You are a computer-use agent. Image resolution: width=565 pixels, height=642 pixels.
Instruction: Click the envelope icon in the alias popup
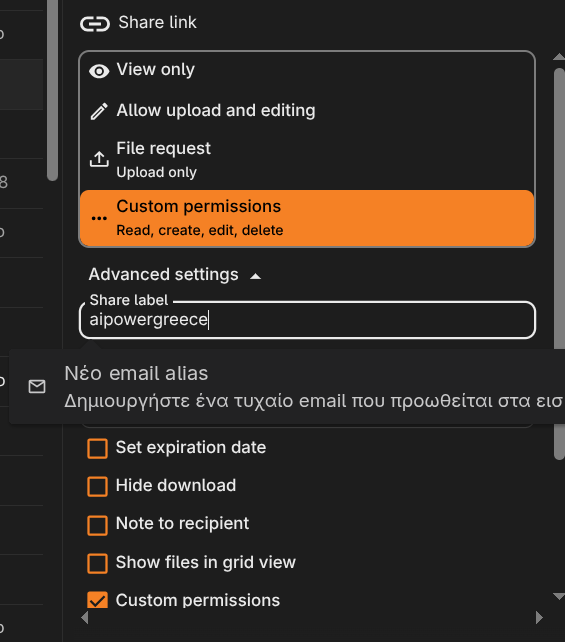click(x=37, y=387)
